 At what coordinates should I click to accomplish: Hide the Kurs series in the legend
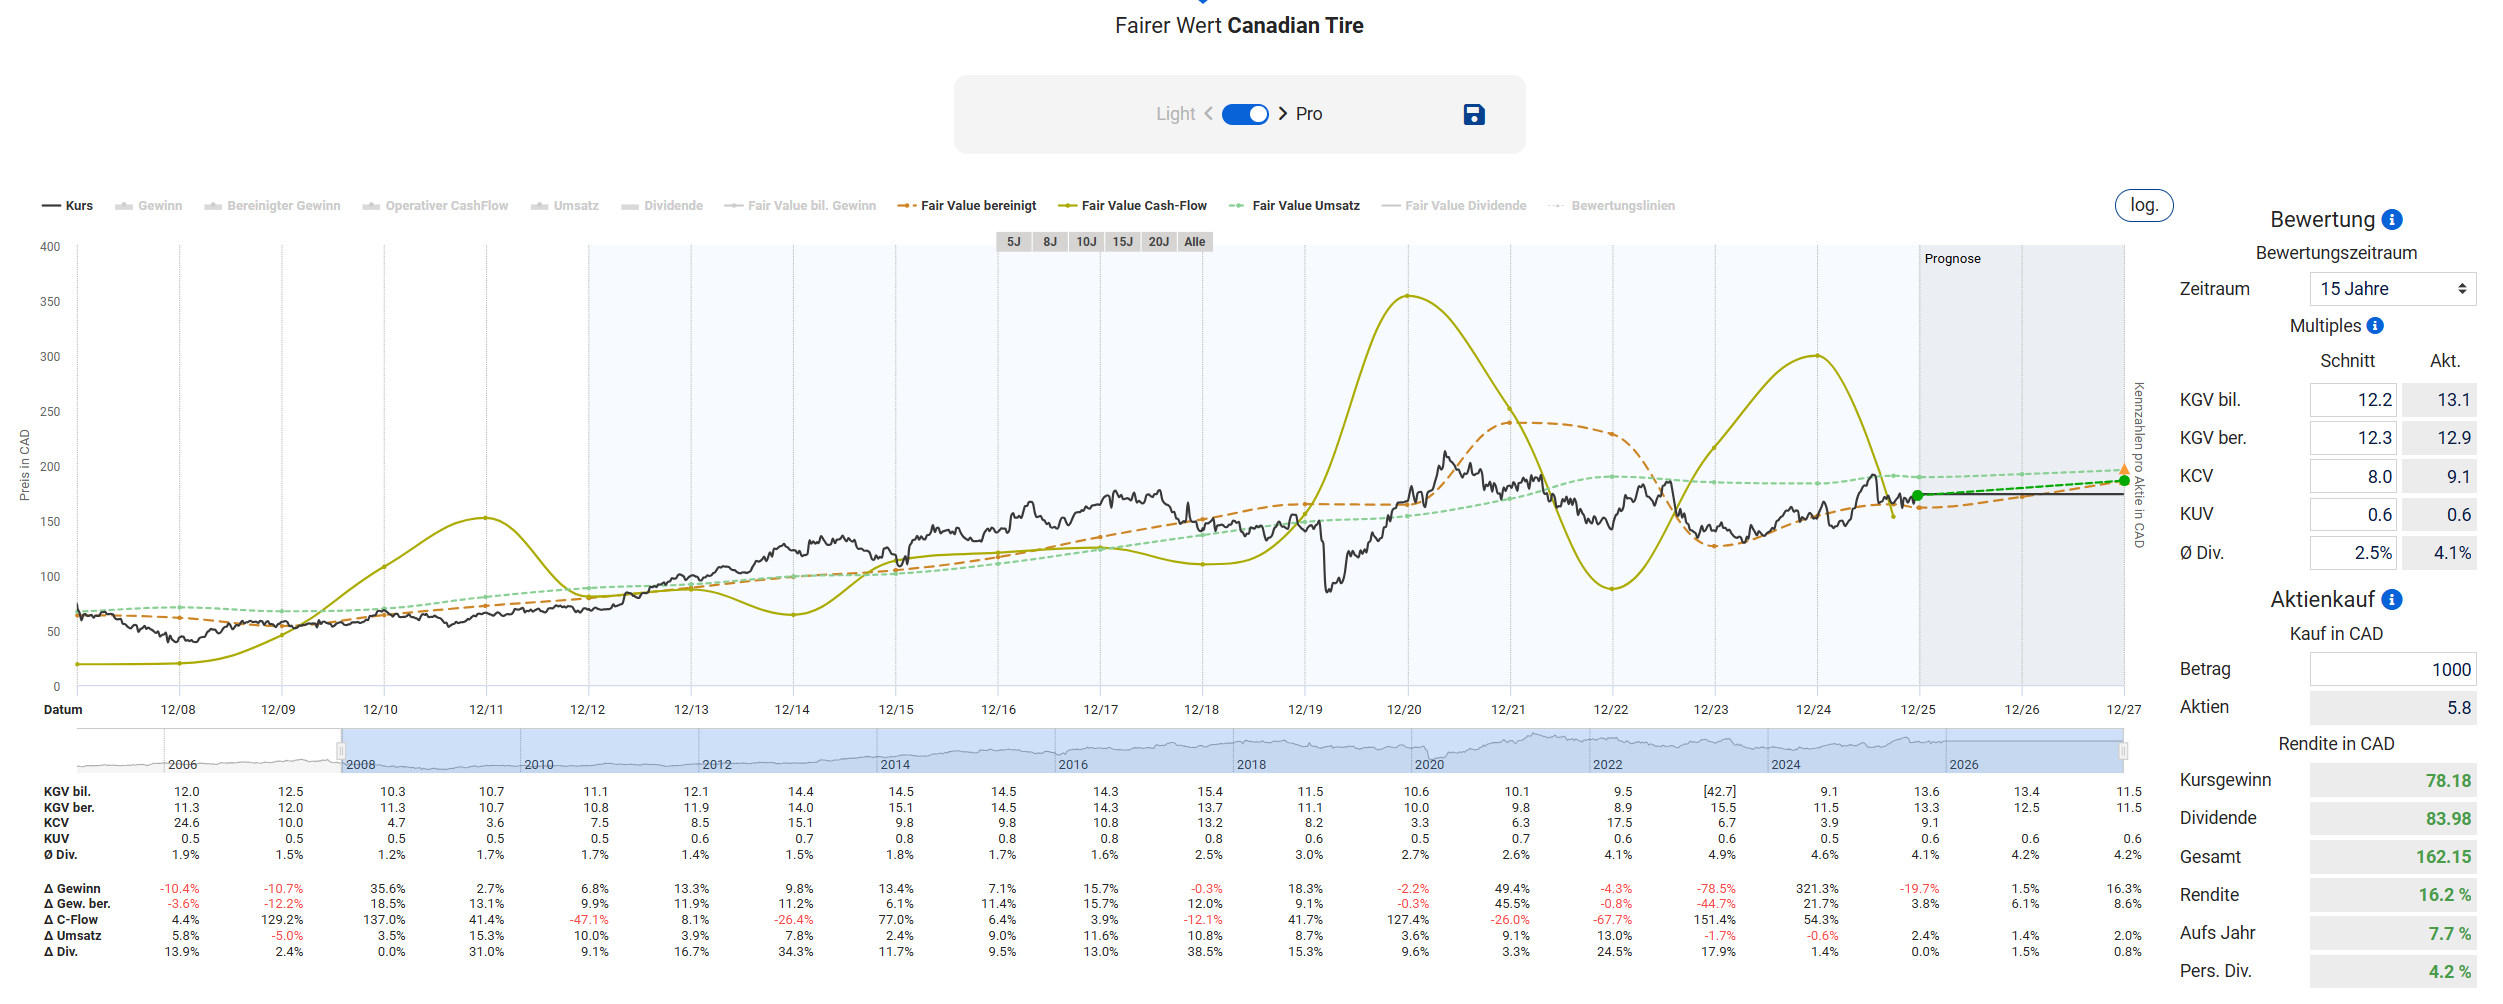(x=68, y=206)
